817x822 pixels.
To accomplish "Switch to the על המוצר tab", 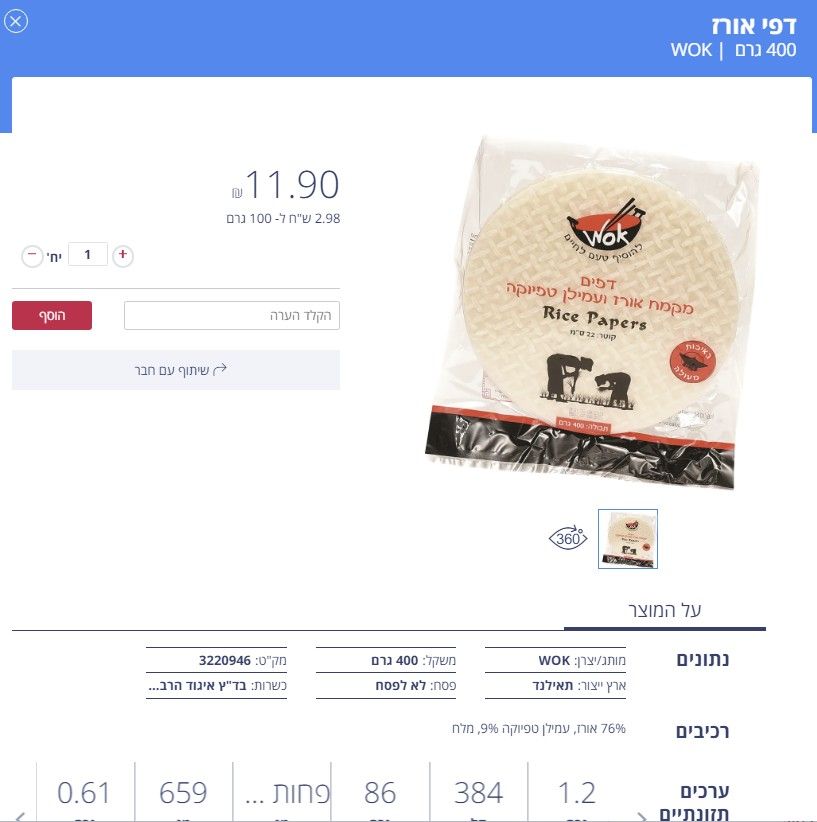I will point(664,610).
